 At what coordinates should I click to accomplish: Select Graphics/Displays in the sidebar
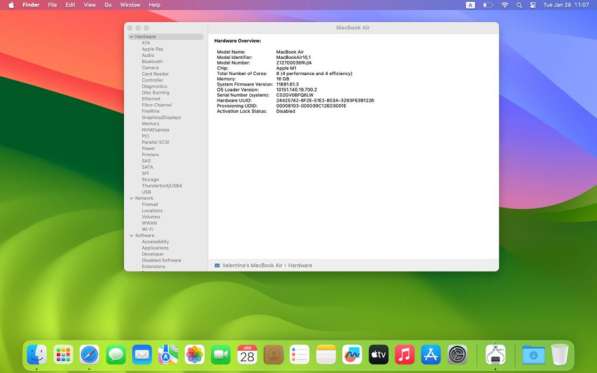click(161, 117)
